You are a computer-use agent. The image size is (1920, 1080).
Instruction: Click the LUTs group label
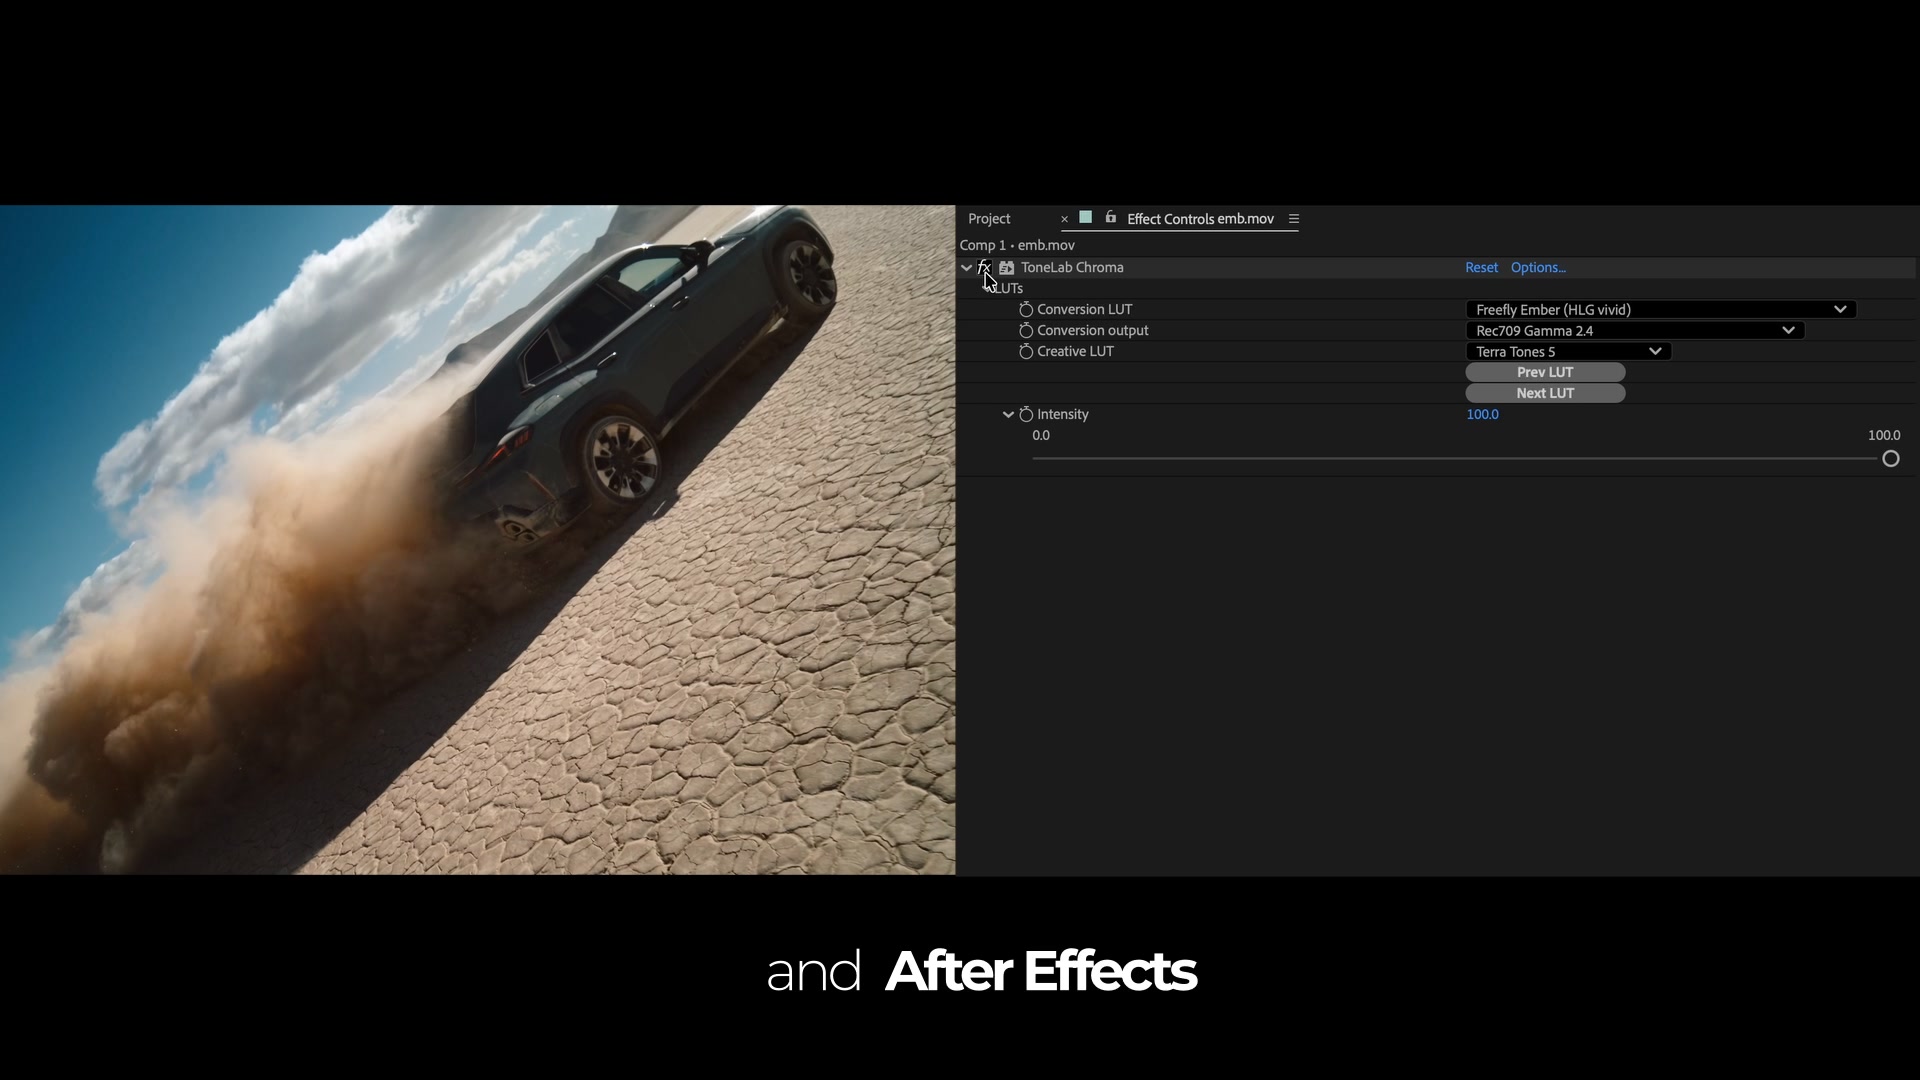tap(1008, 289)
